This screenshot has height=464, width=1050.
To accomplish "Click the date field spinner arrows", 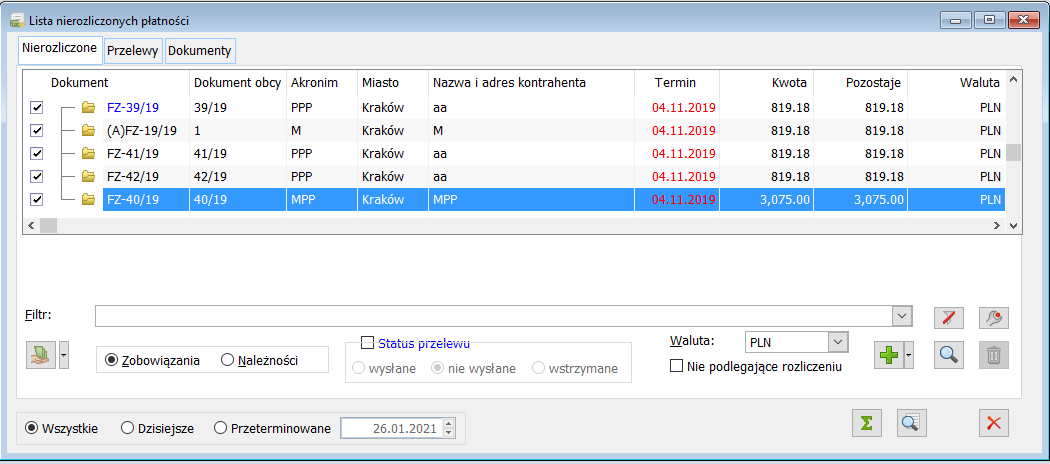I will (449, 428).
